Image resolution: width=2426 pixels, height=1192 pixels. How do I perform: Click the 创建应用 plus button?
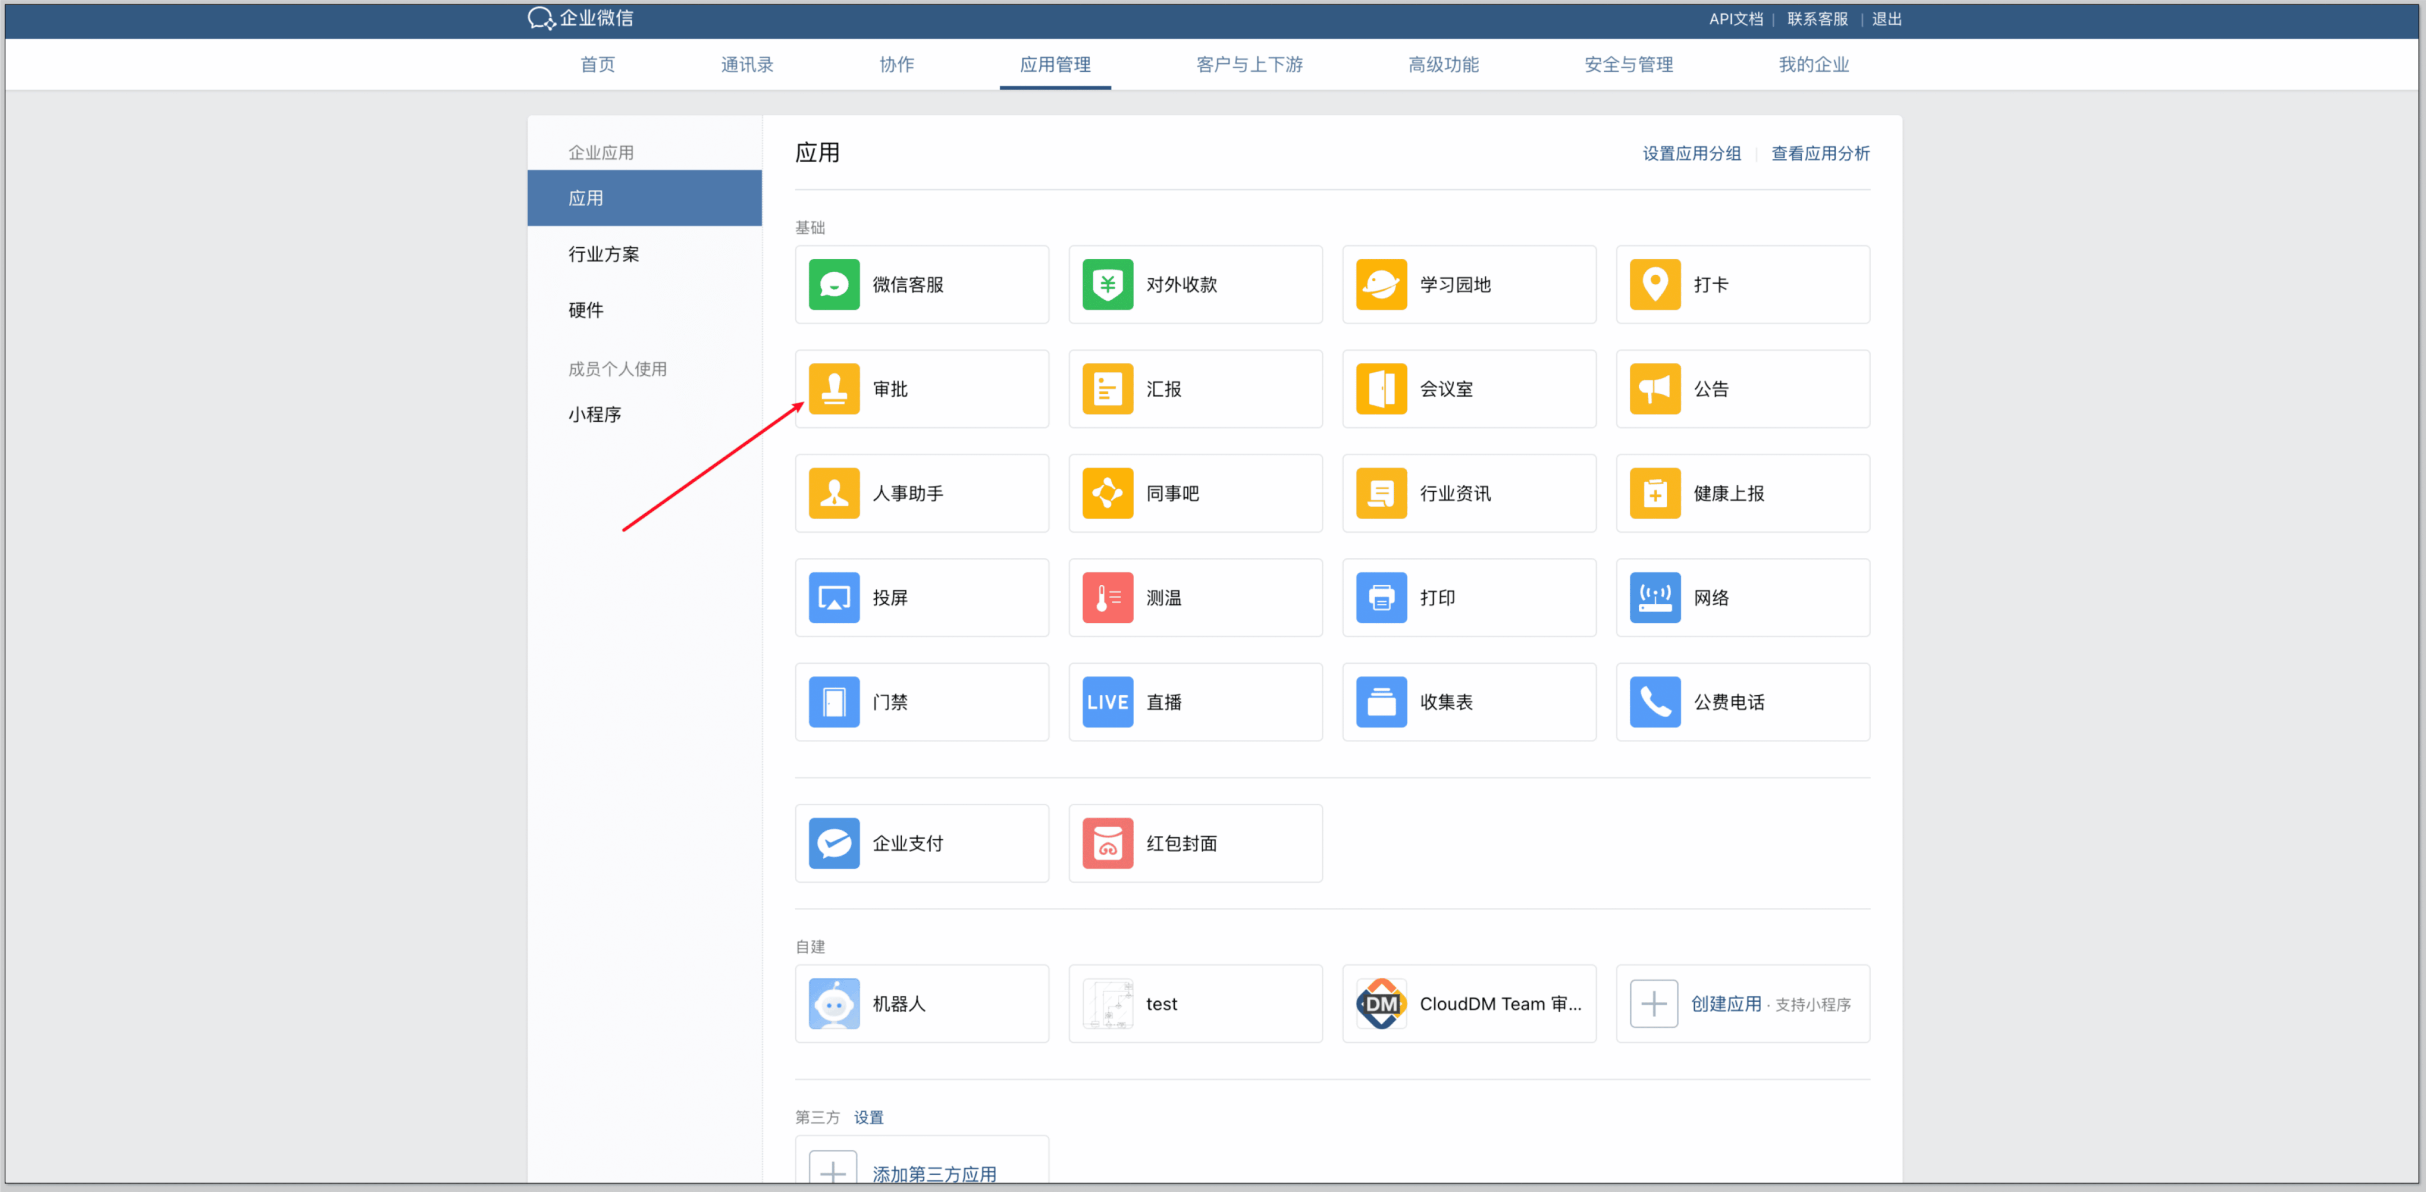(x=1654, y=1004)
